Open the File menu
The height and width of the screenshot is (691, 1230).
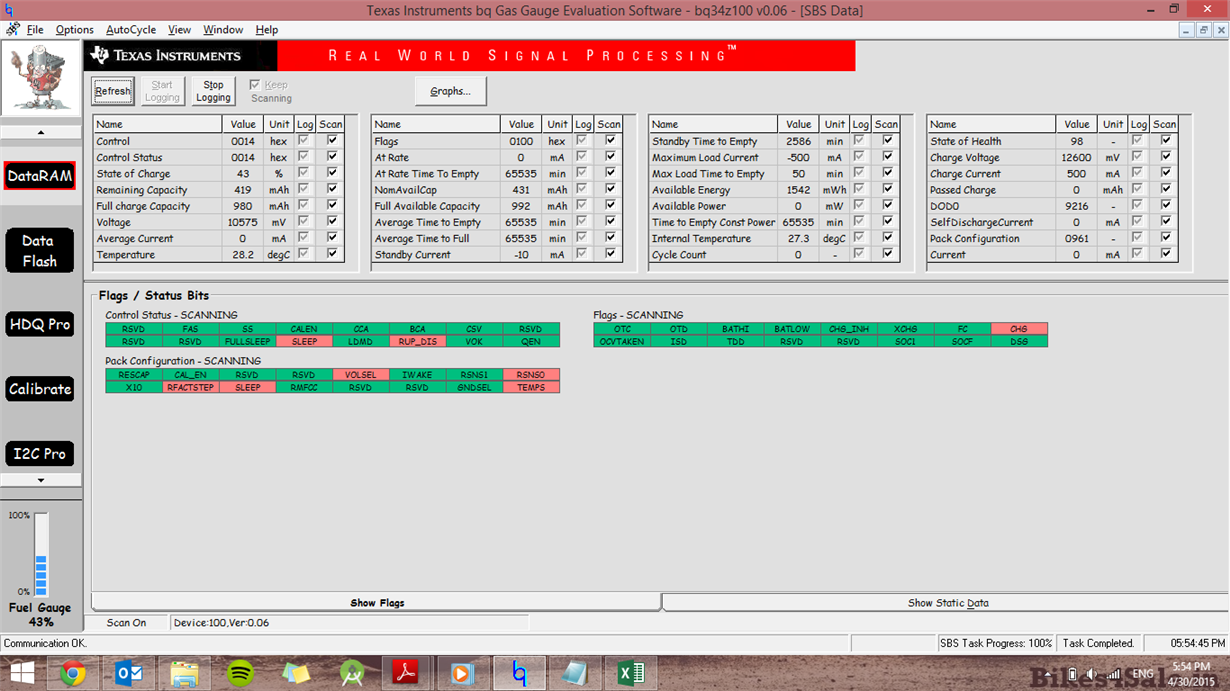35,30
